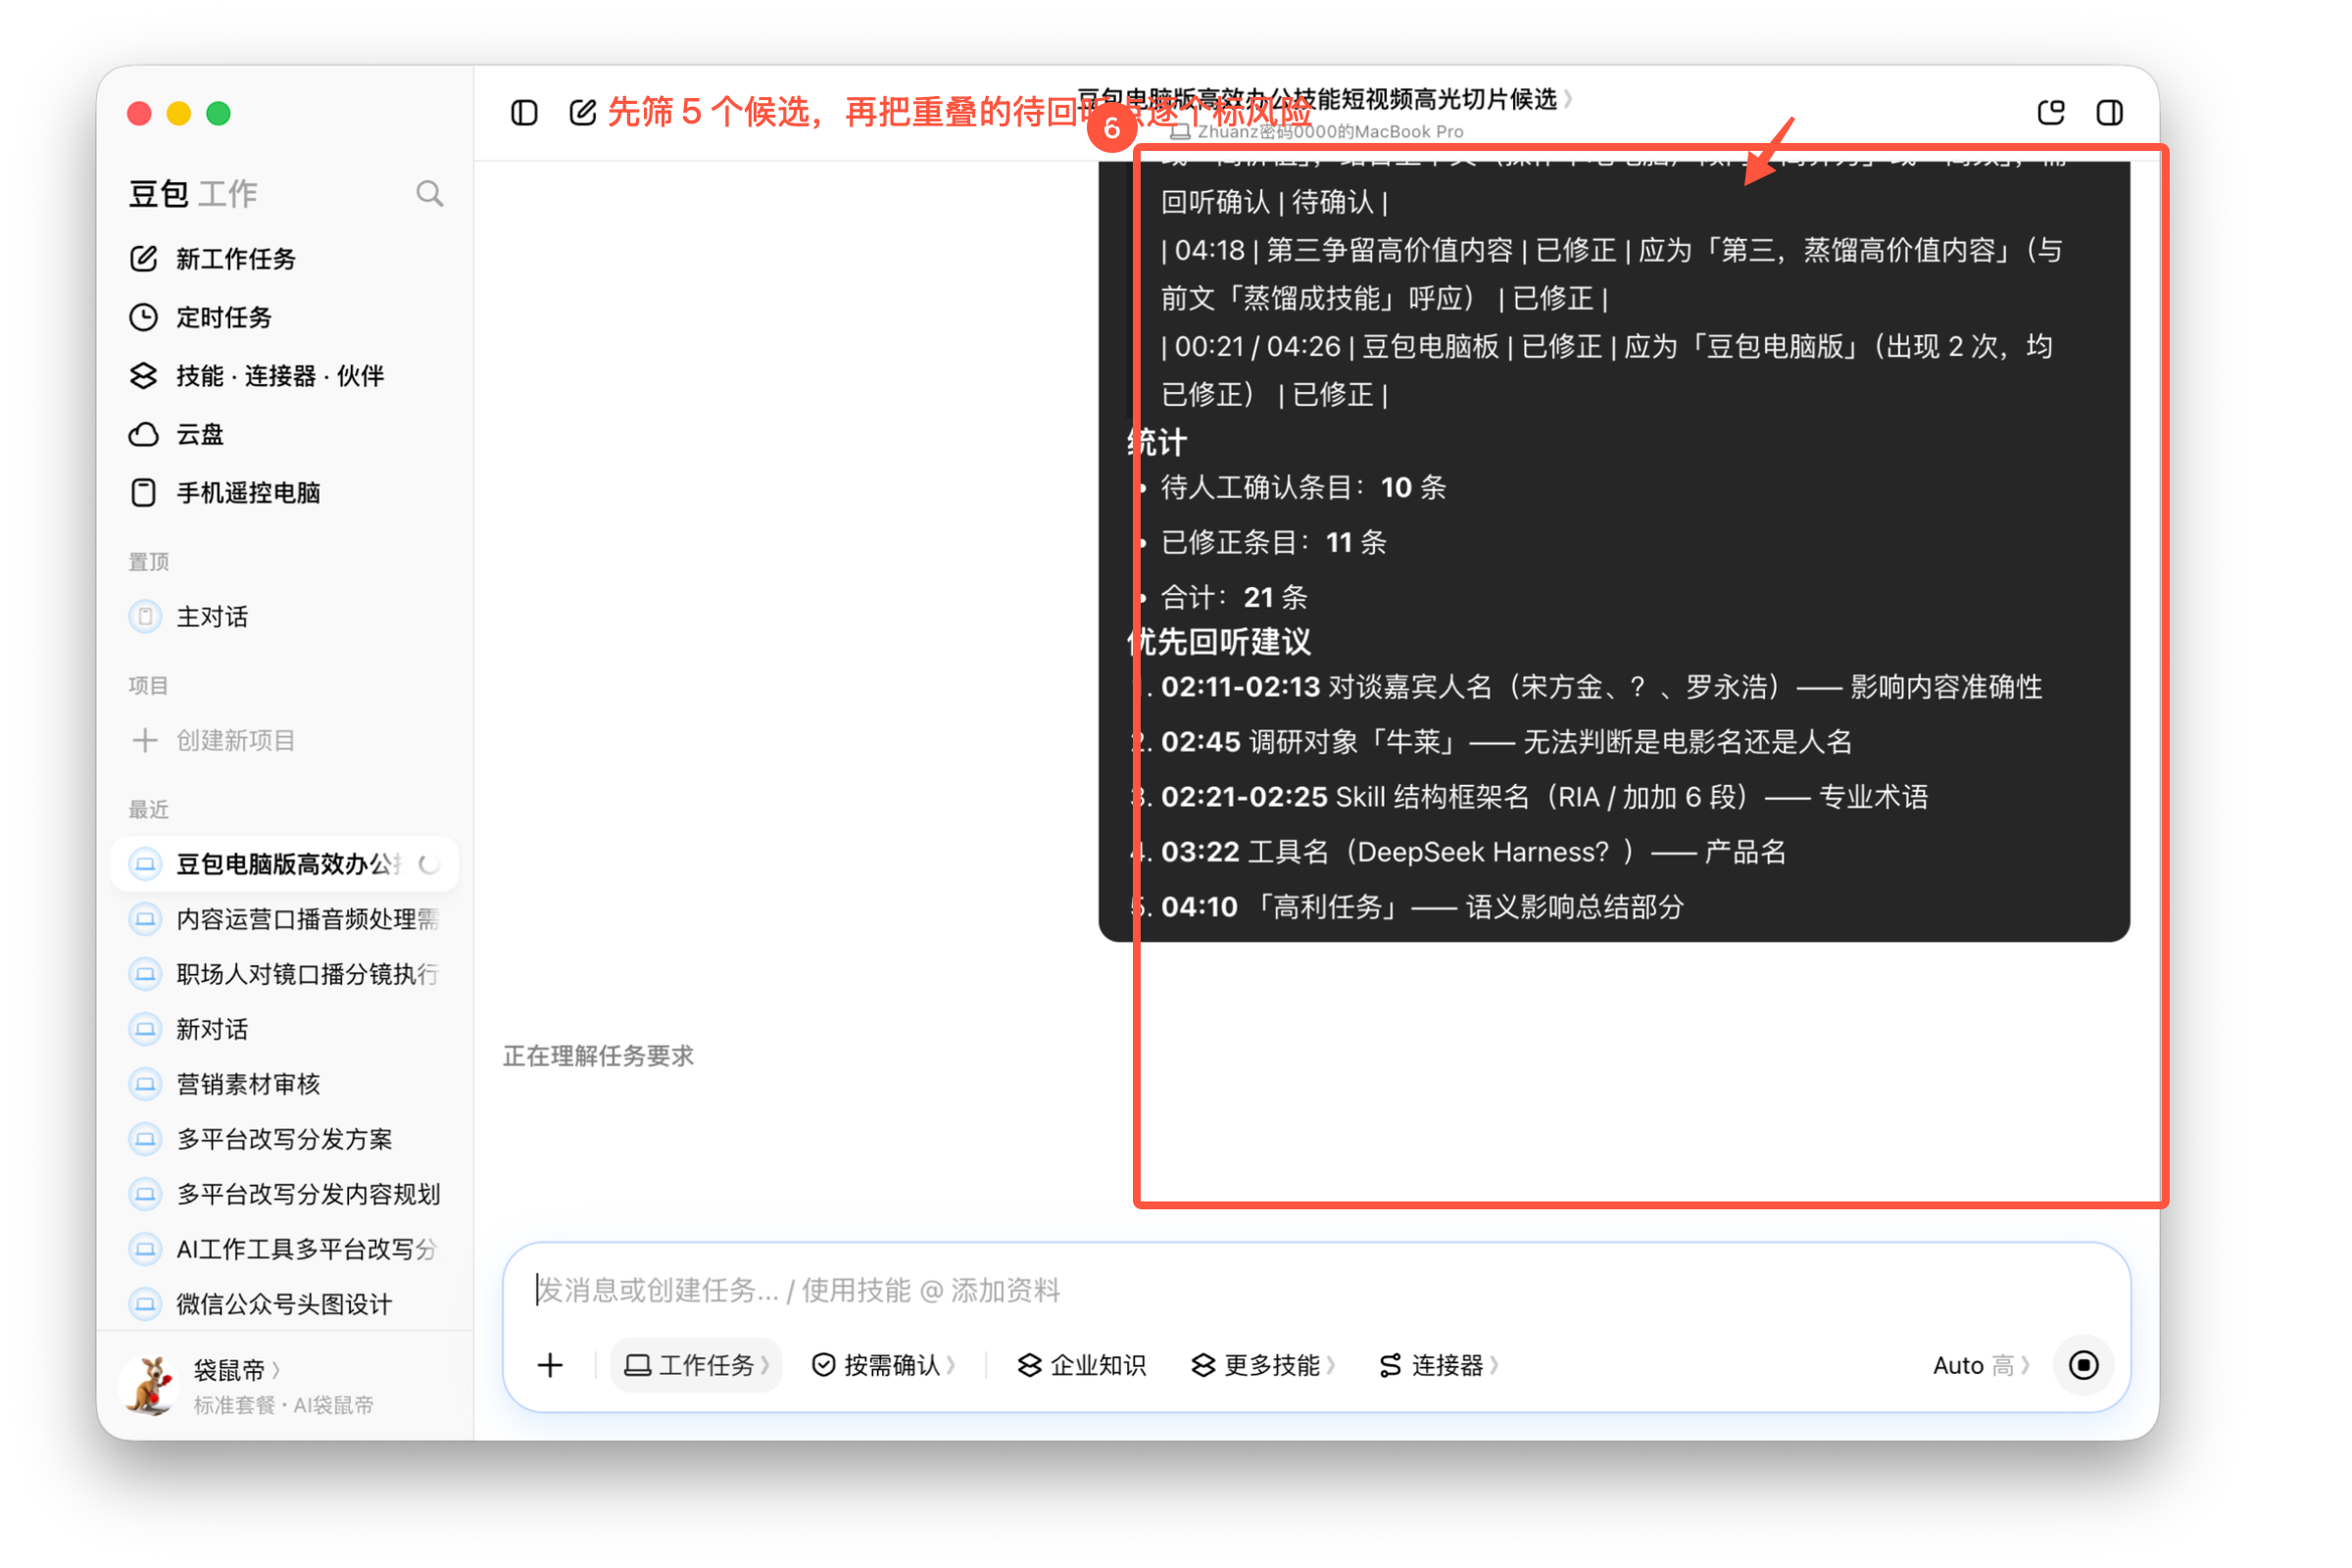Open 内容运营口播音频处理 conversation

(x=284, y=919)
